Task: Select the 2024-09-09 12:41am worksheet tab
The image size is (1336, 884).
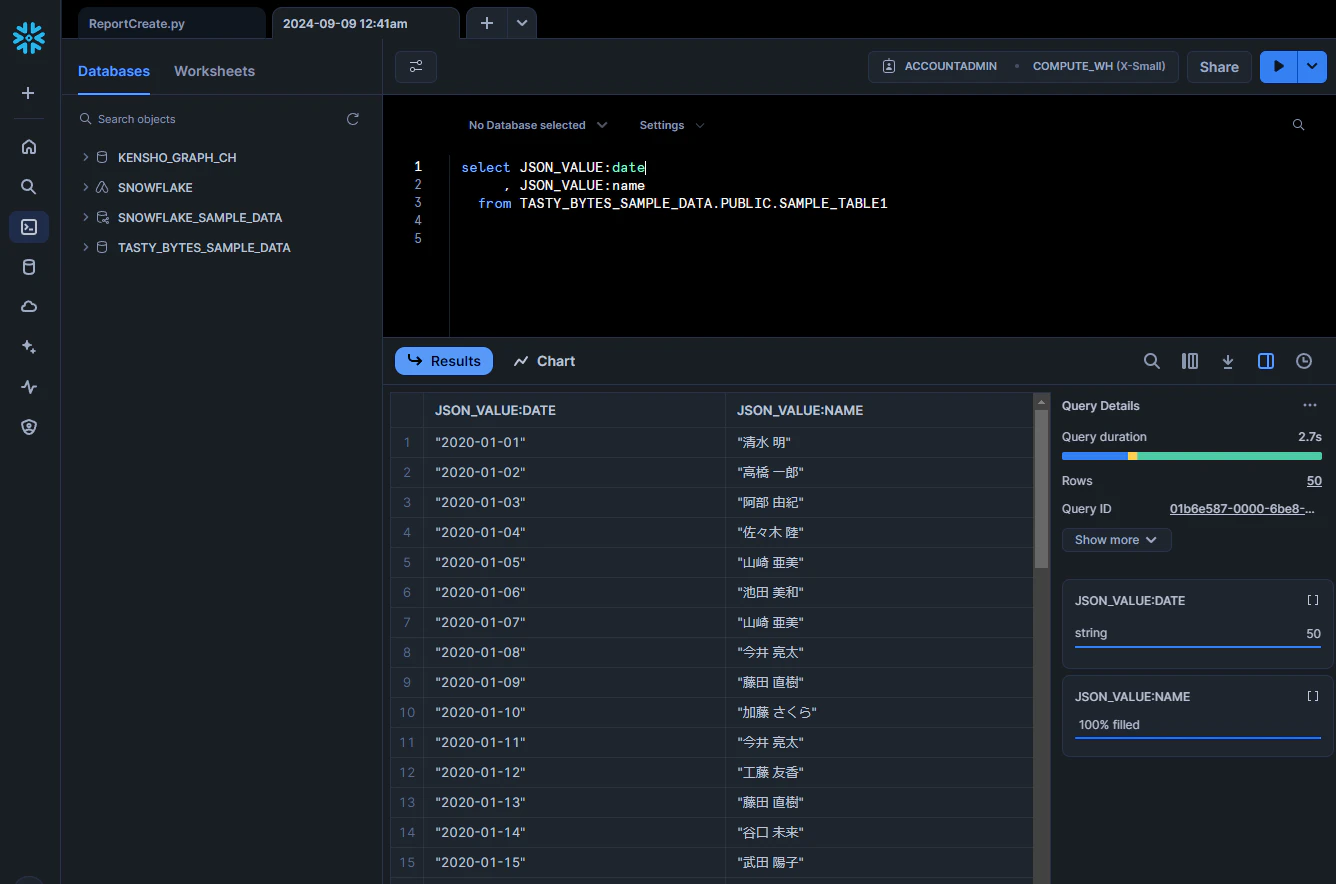Action: 365,23
